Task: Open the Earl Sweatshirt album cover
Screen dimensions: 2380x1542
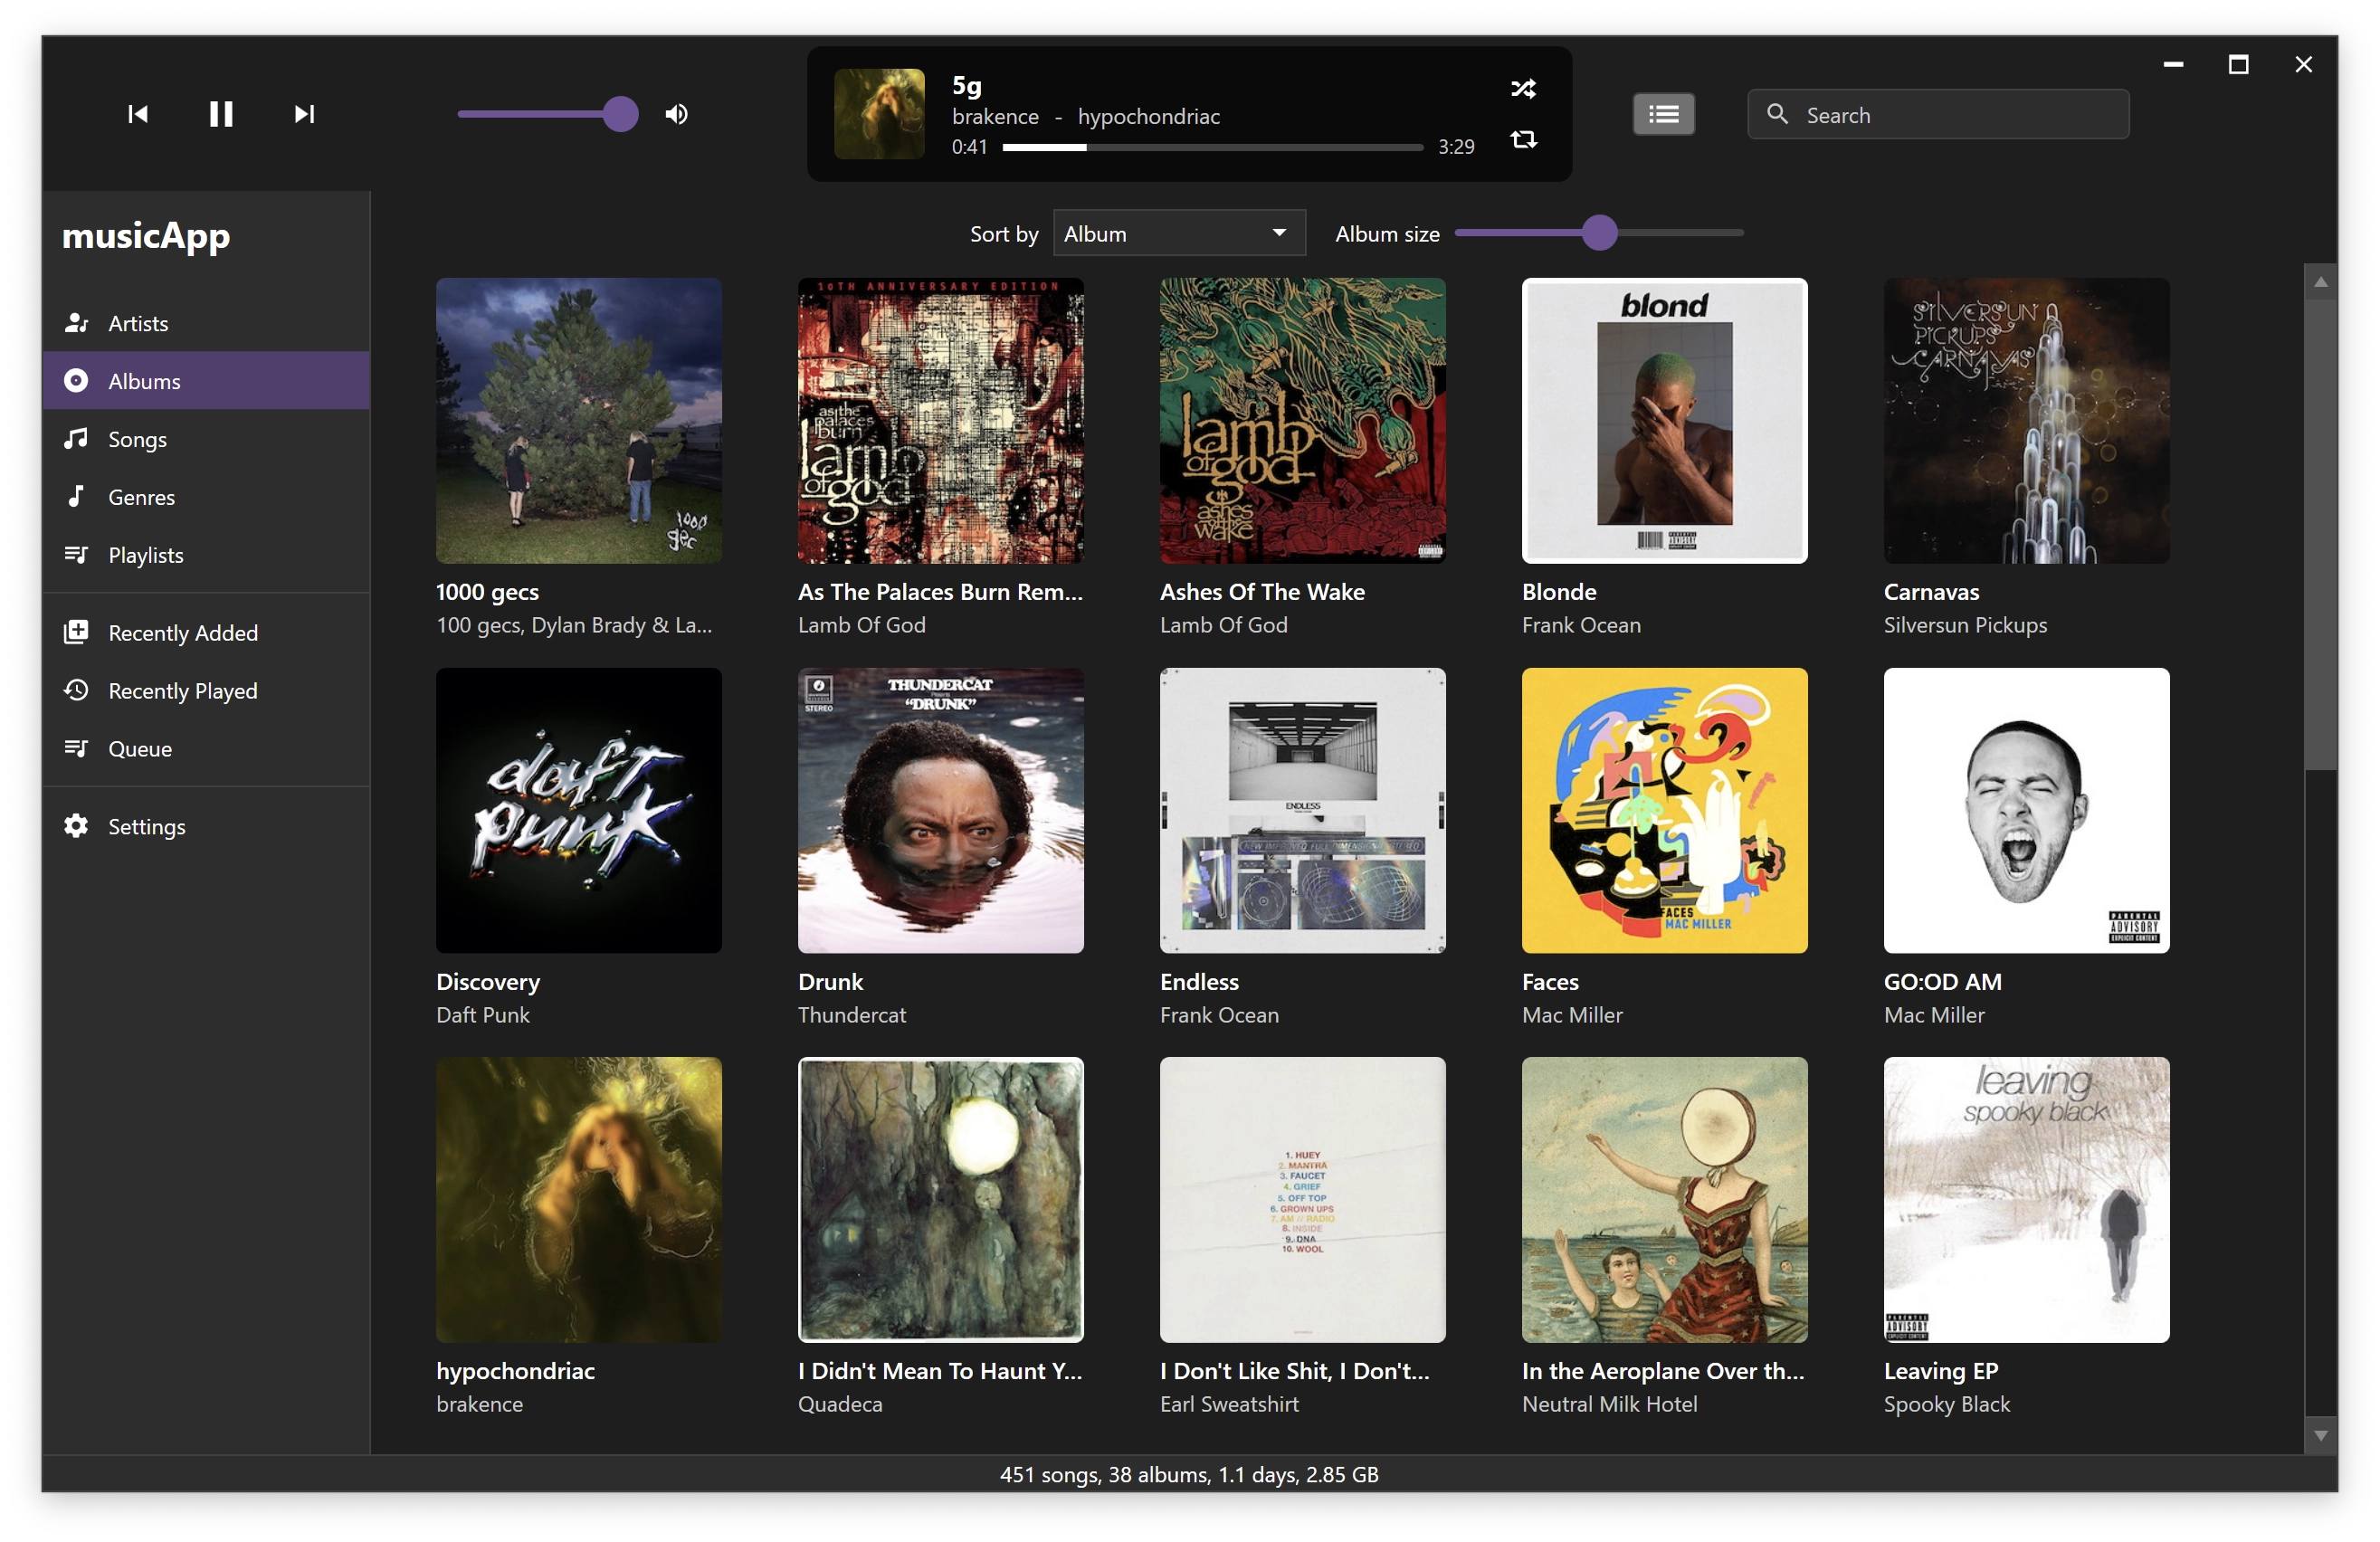Action: 1303,1200
